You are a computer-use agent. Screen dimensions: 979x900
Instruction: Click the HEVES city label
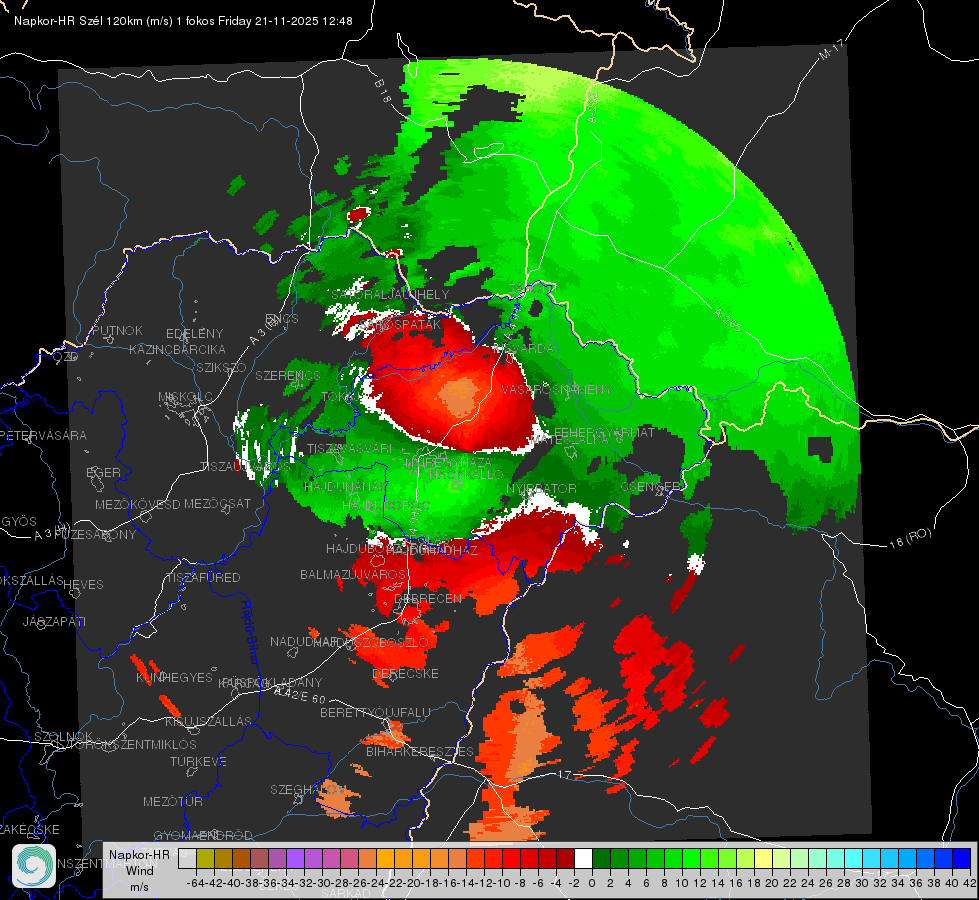pyautogui.click(x=84, y=585)
